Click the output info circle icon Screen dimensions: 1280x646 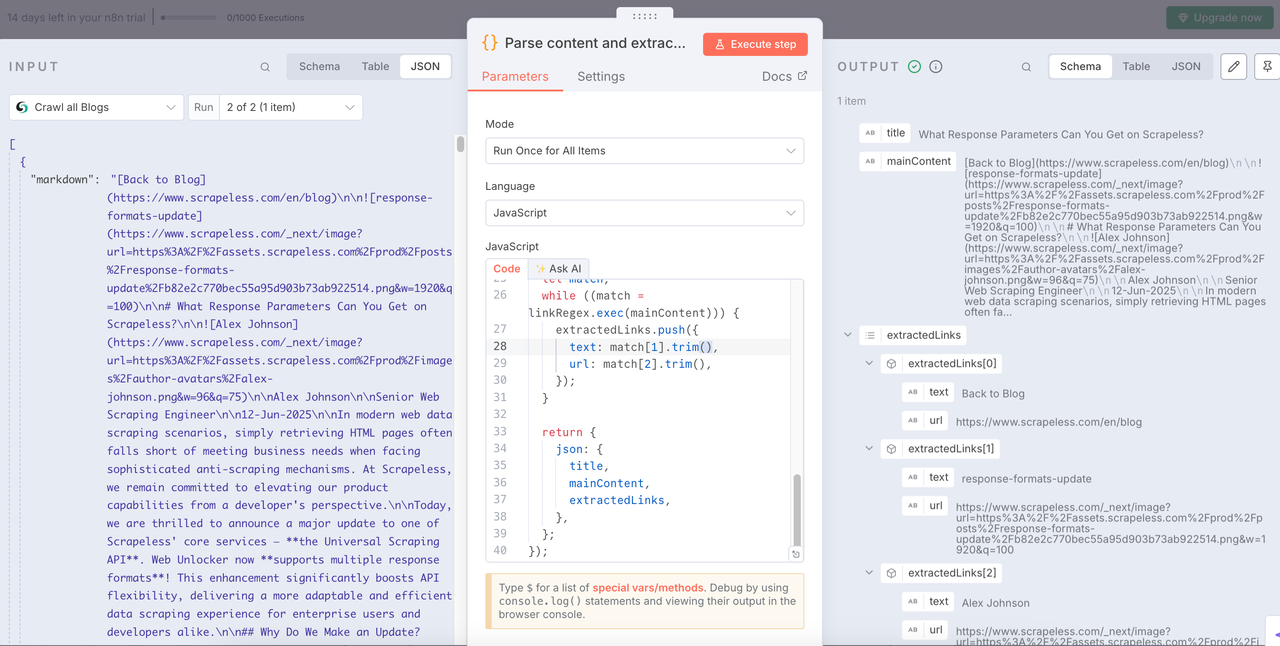tap(936, 67)
